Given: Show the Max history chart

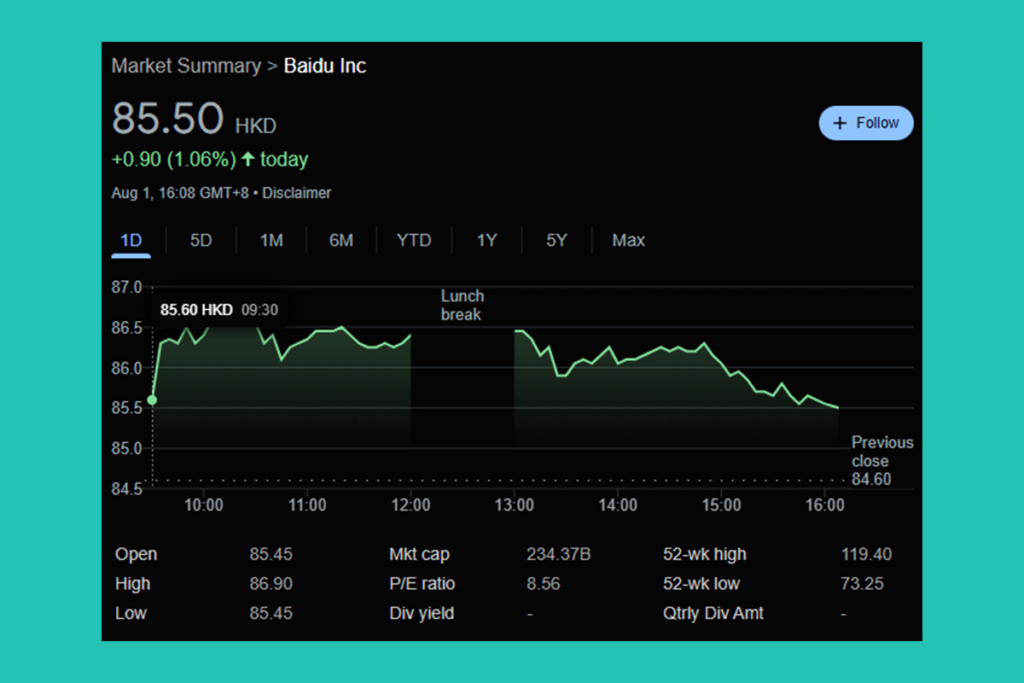Looking at the screenshot, I should tap(628, 240).
